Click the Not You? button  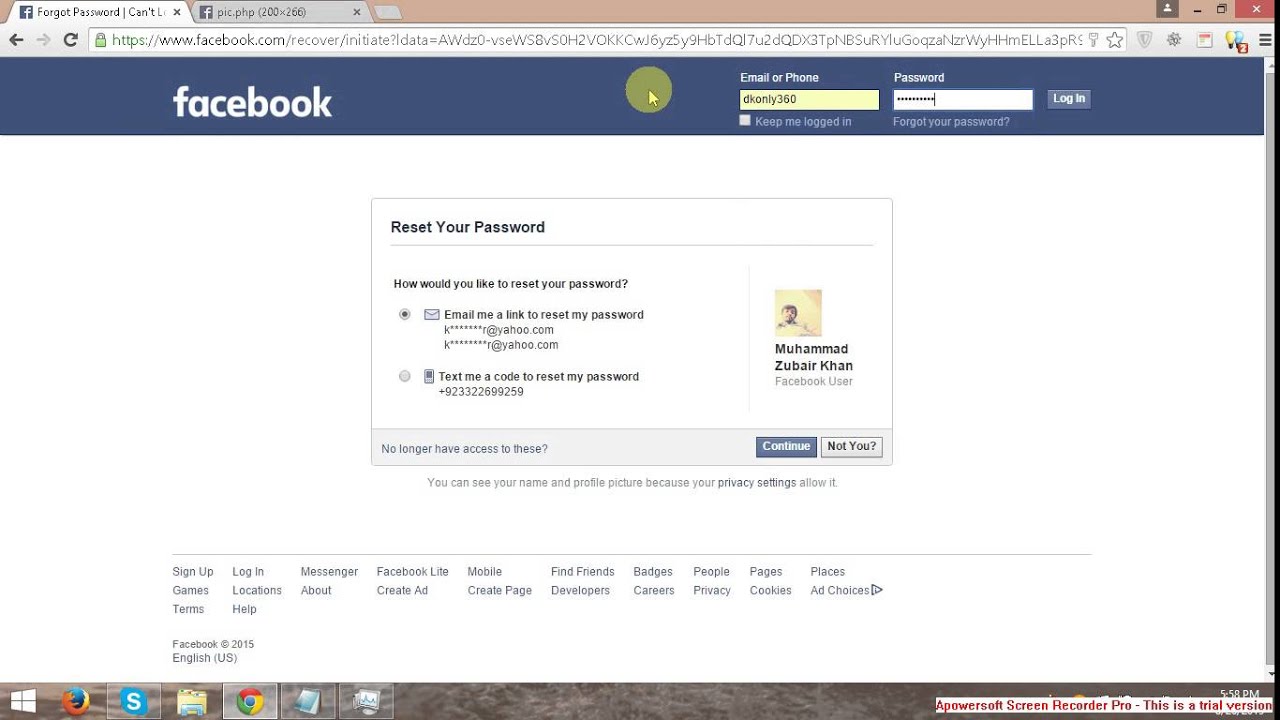point(851,447)
